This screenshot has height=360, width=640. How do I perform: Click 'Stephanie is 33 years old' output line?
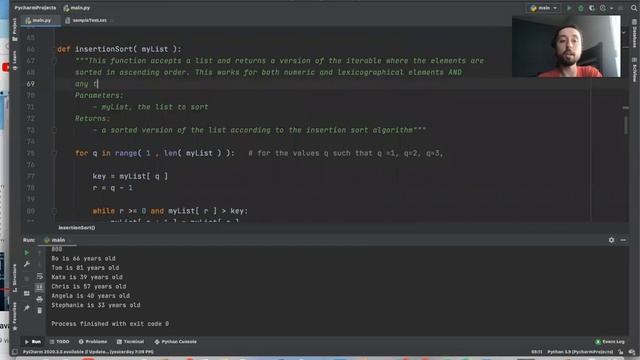(96, 305)
